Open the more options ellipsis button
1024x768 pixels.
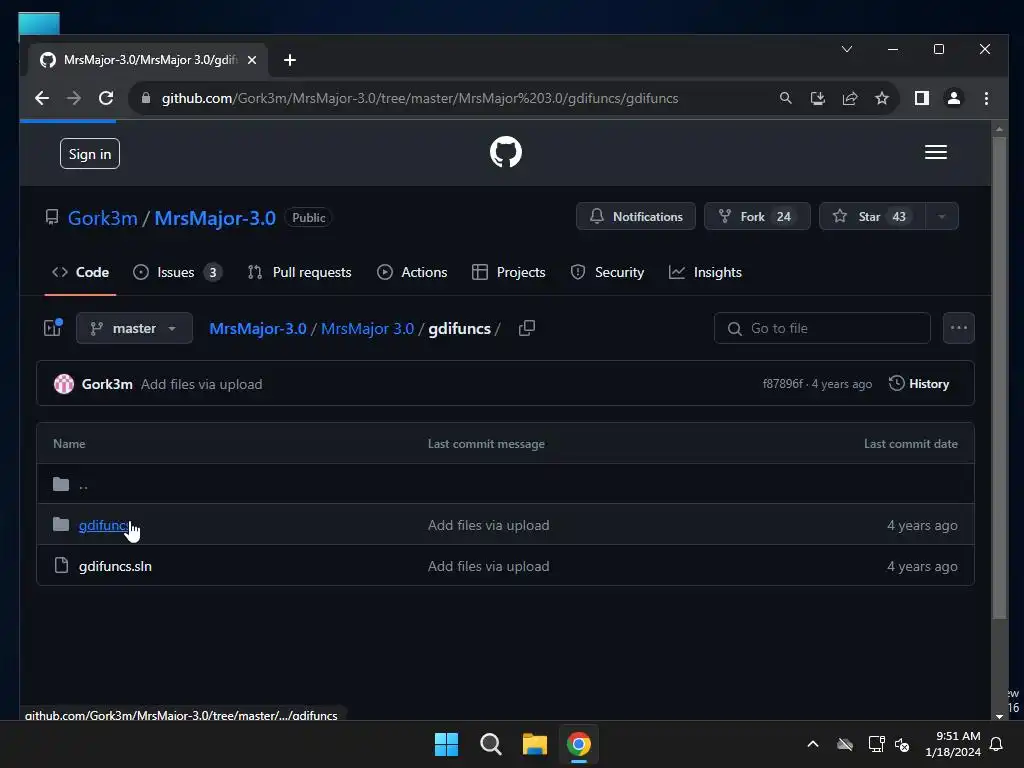[958, 328]
